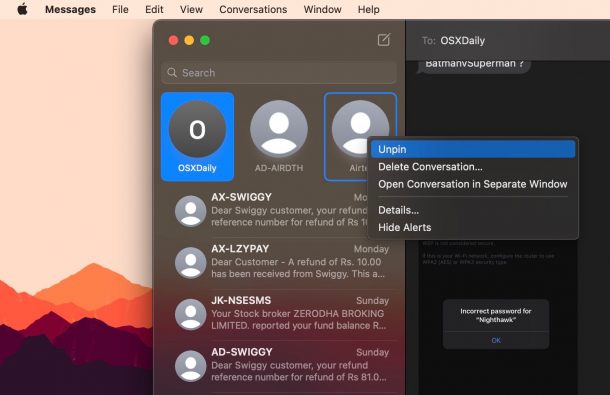
Task: Choose Open Conversation in Separate Window
Action: [473, 184]
